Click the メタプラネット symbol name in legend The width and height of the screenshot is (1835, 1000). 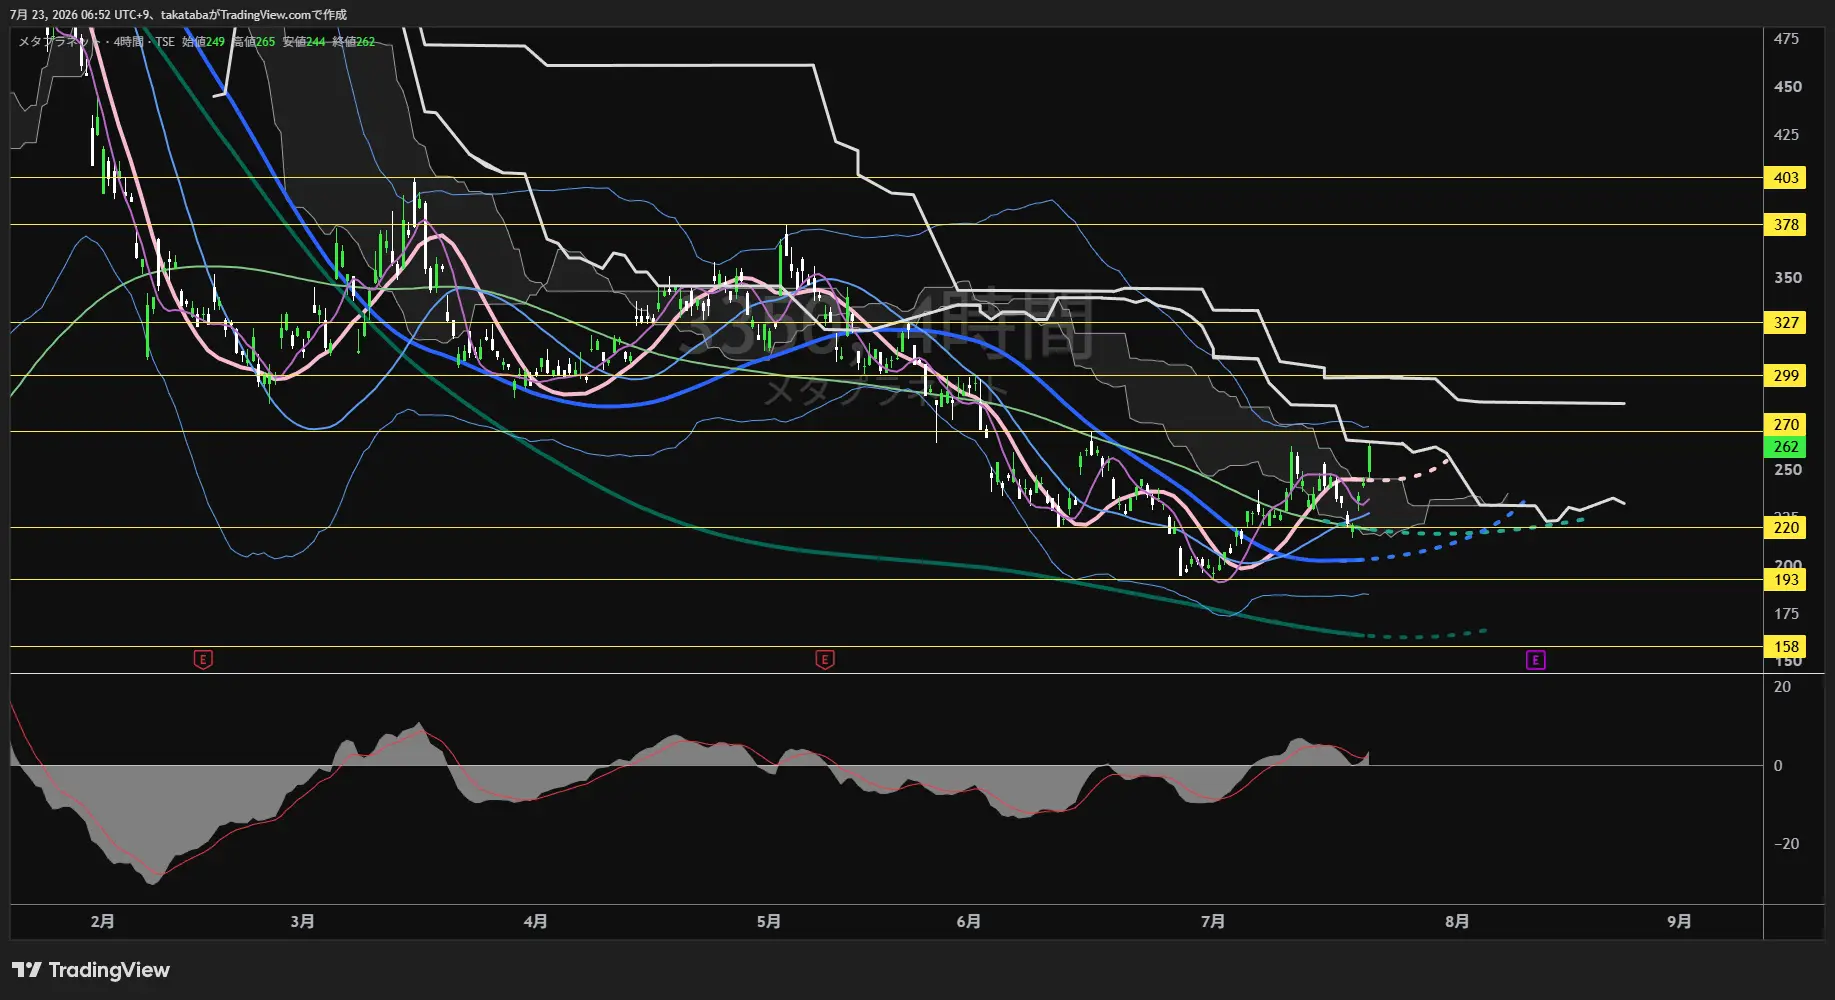(x=58, y=42)
